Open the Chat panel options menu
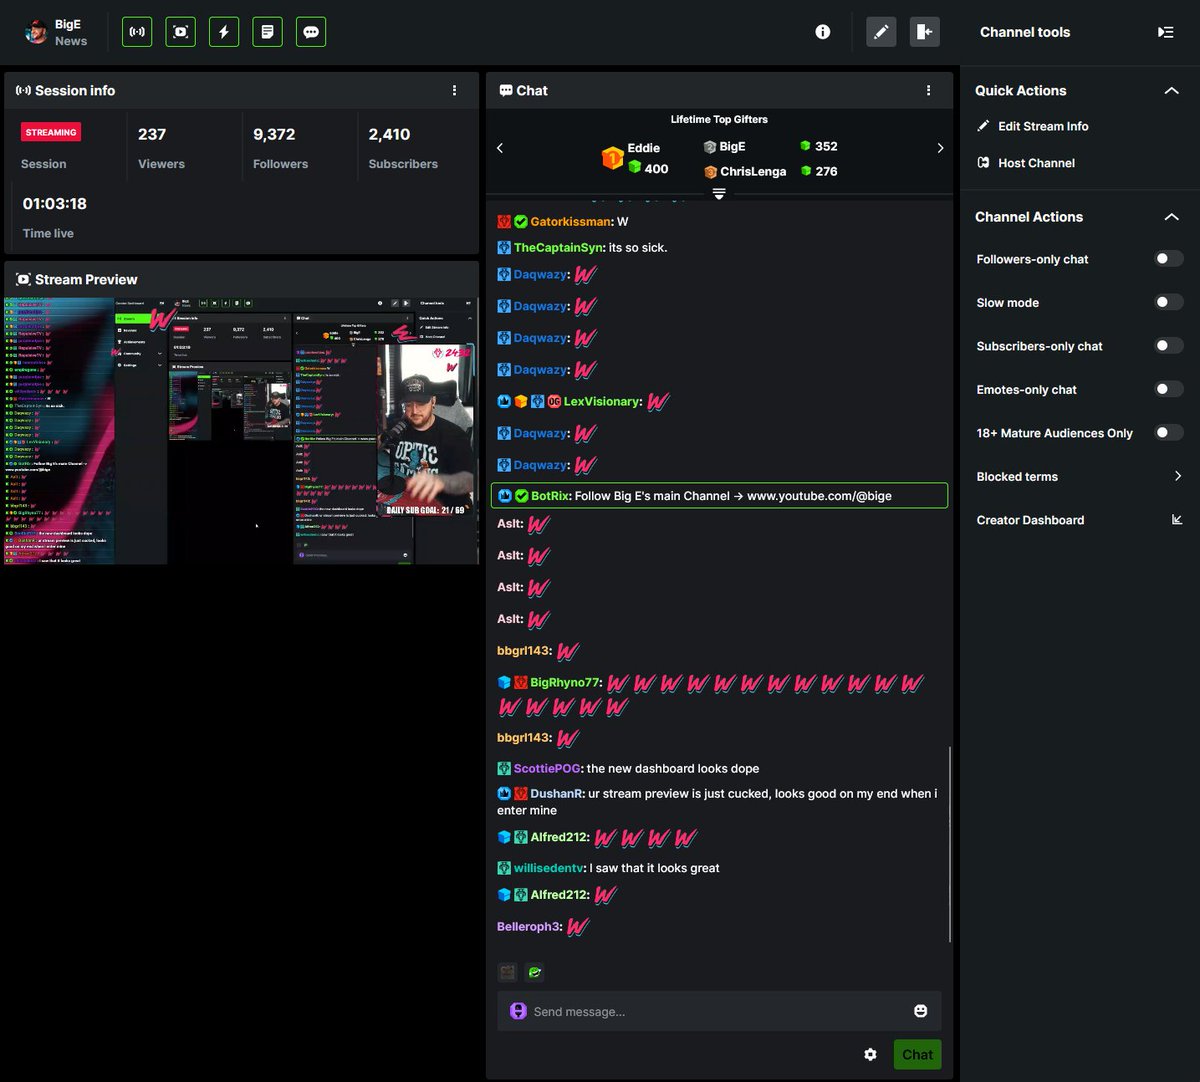The height and width of the screenshot is (1082, 1200). click(927, 90)
